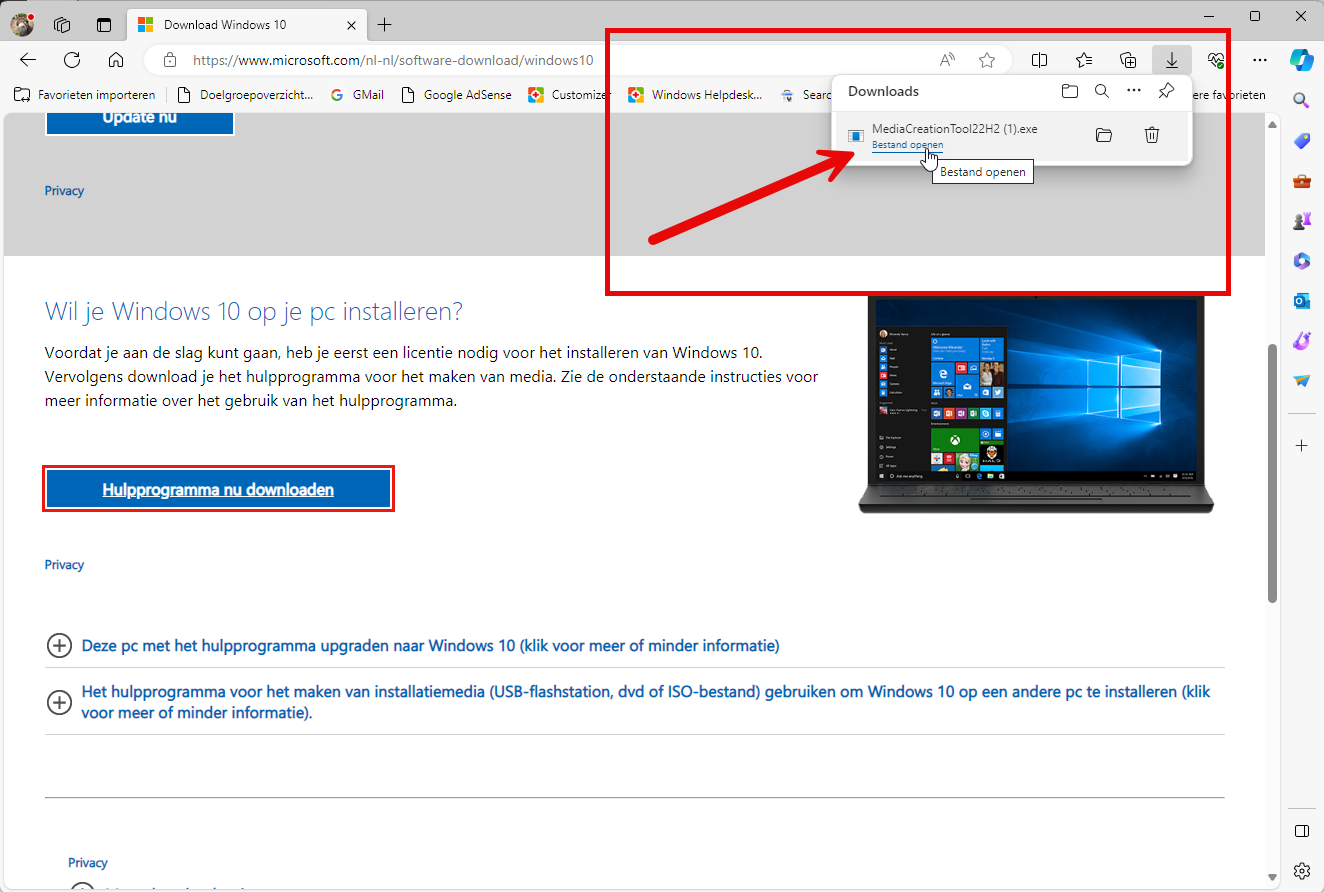Open more options in the Downloads panel

[x=1134, y=91]
